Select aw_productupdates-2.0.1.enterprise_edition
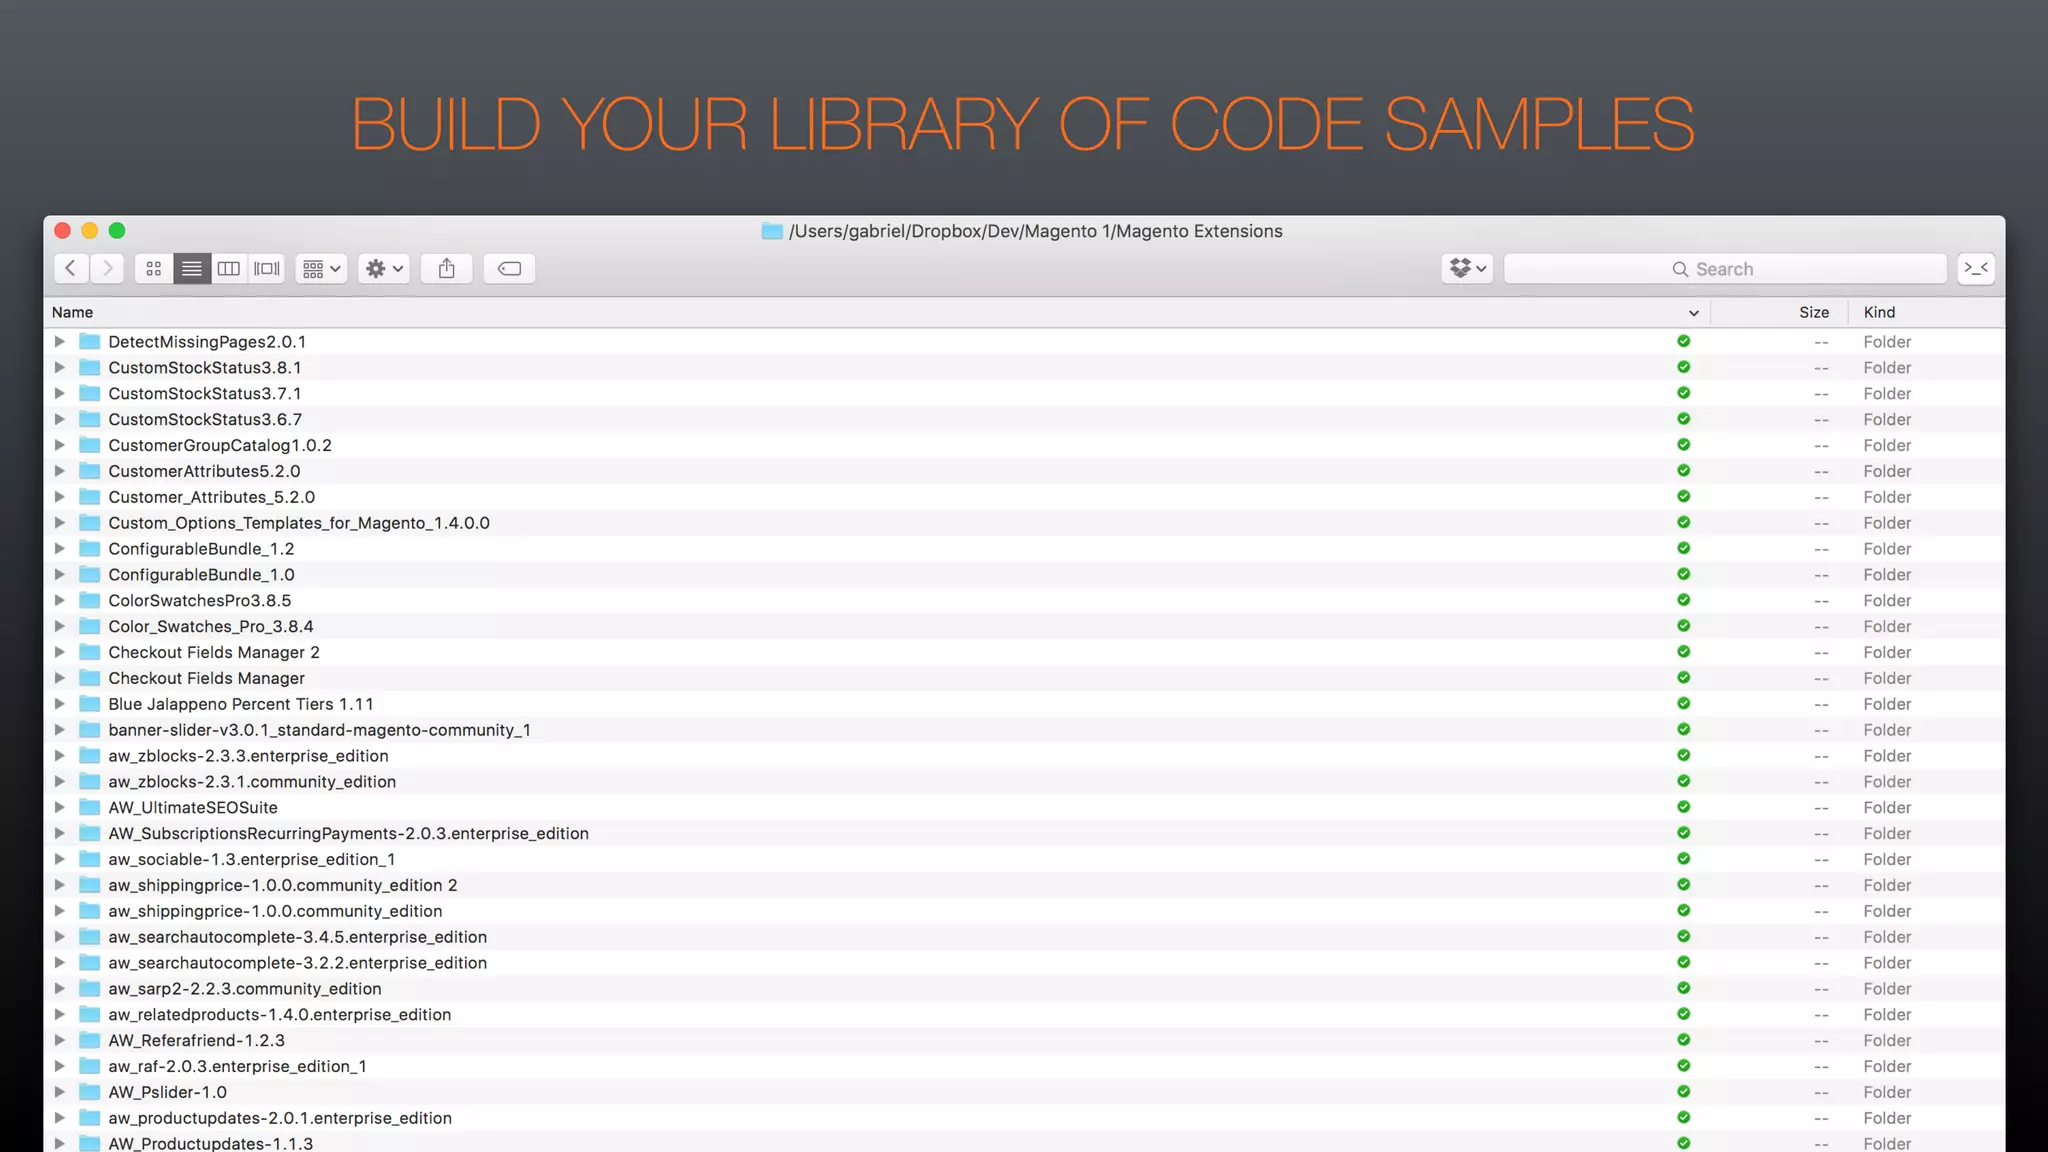 point(280,1118)
